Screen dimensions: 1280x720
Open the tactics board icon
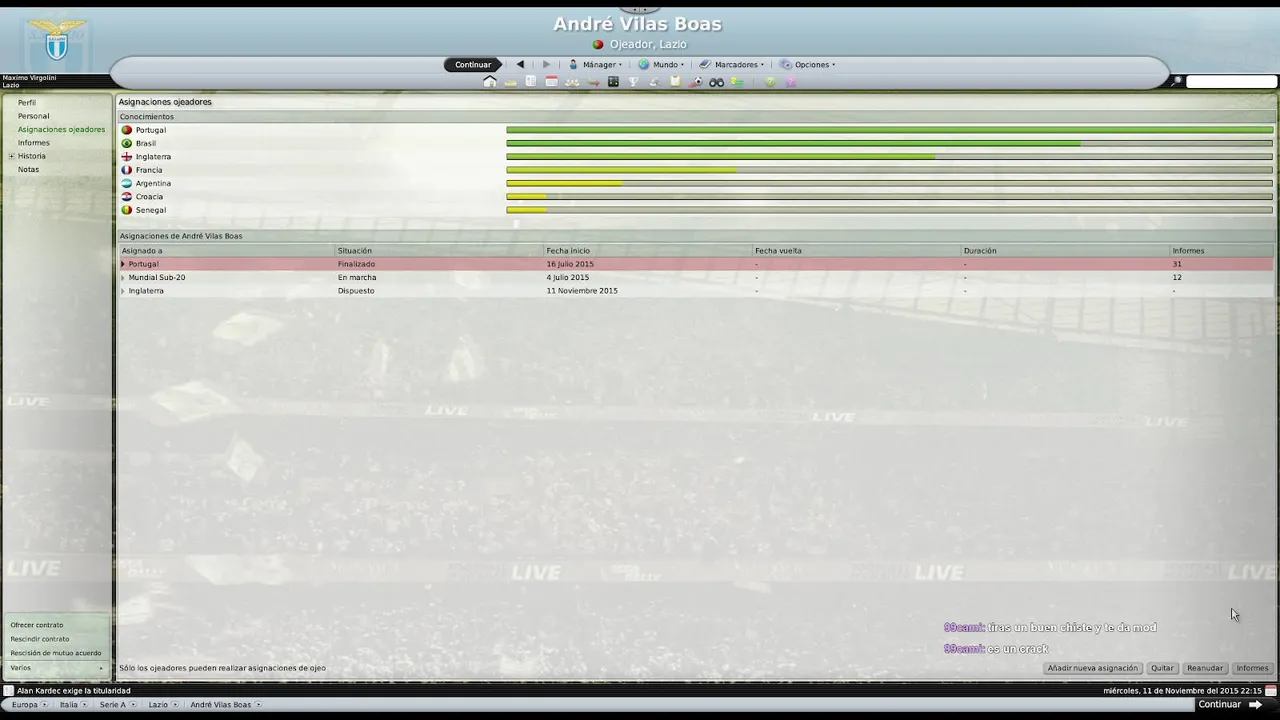pyautogui.click(x=613, y=82)
